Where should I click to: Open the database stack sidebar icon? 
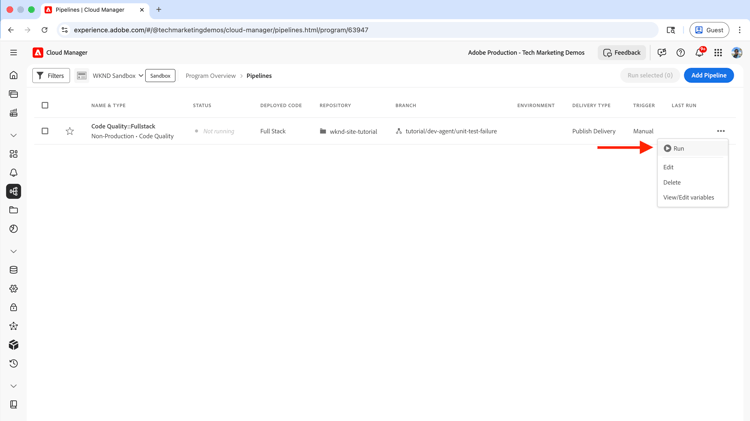pyautogui.click(x=13, y=270)
